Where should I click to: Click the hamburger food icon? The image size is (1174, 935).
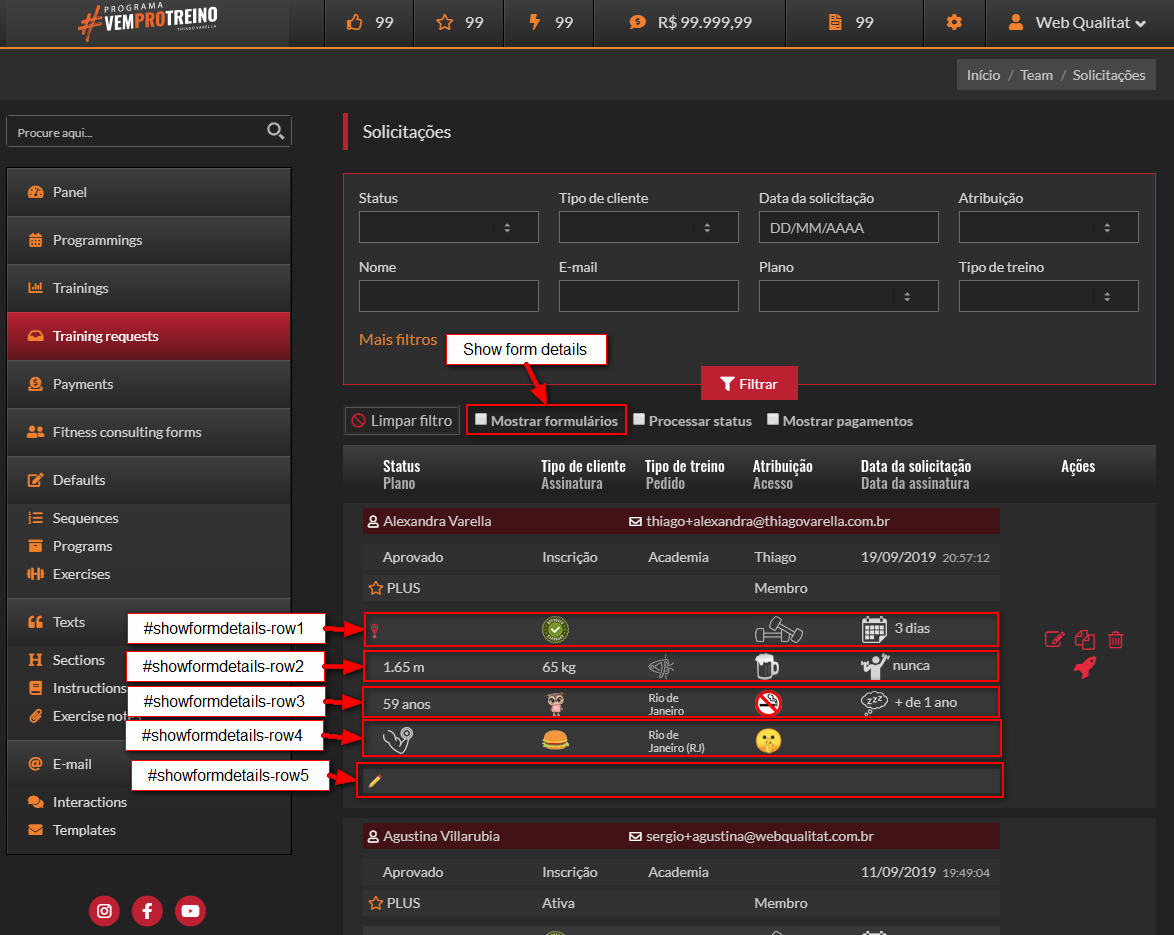[x=555, y=740]
